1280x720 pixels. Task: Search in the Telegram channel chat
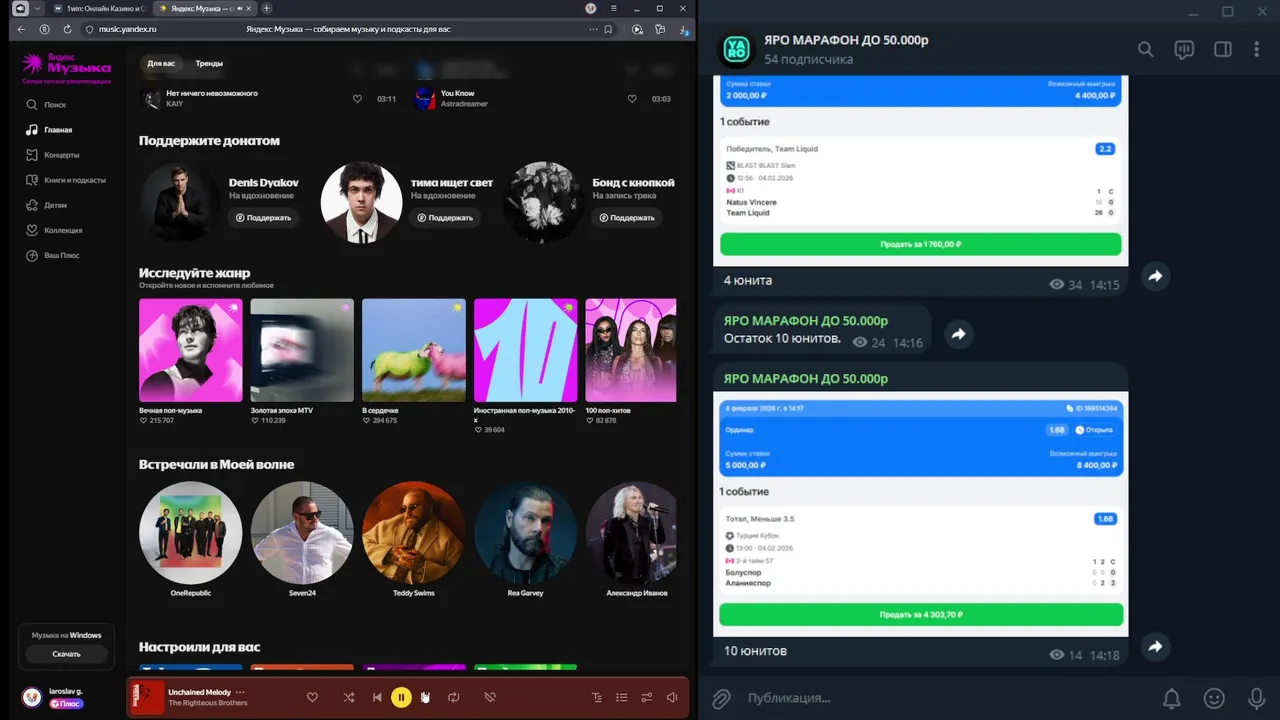pyautogui.click(x=1146, y=49)
